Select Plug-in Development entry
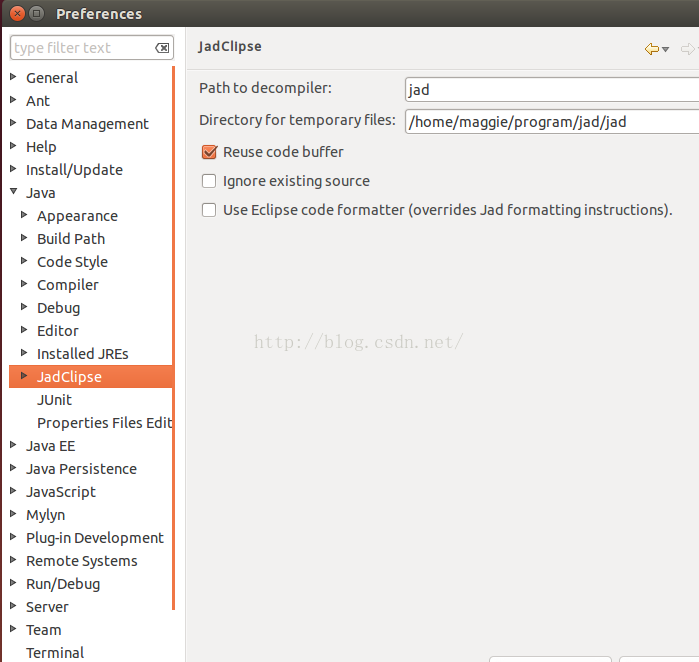This screenshot has height=662, width=699. pos(95,538)
